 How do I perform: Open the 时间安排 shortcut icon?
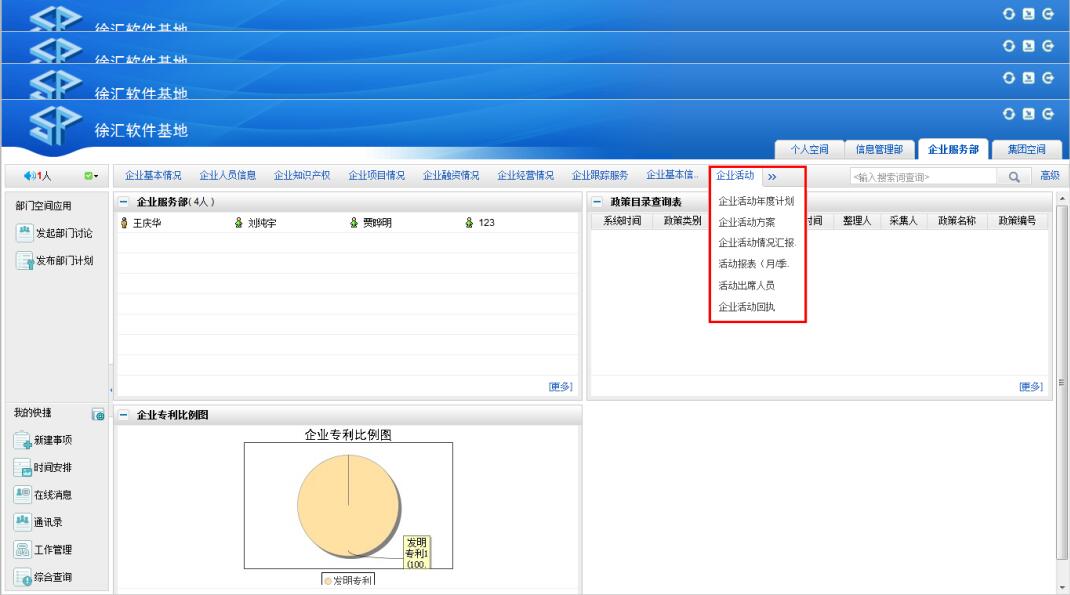pos(23,467)
